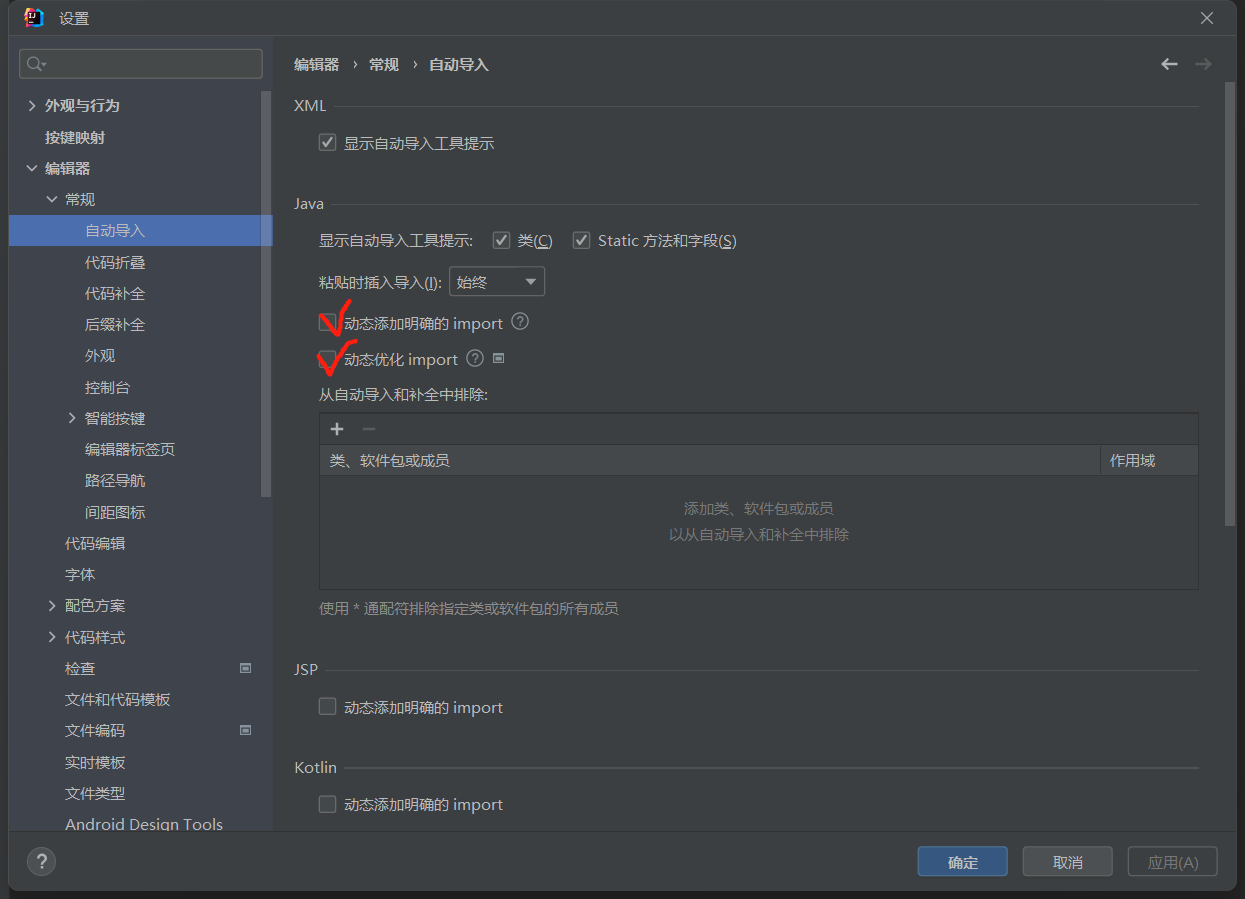Open the 粘贴时插入导入 dropdown
The height and width of the screenshot is (899, 1245).
pos(497,282)
